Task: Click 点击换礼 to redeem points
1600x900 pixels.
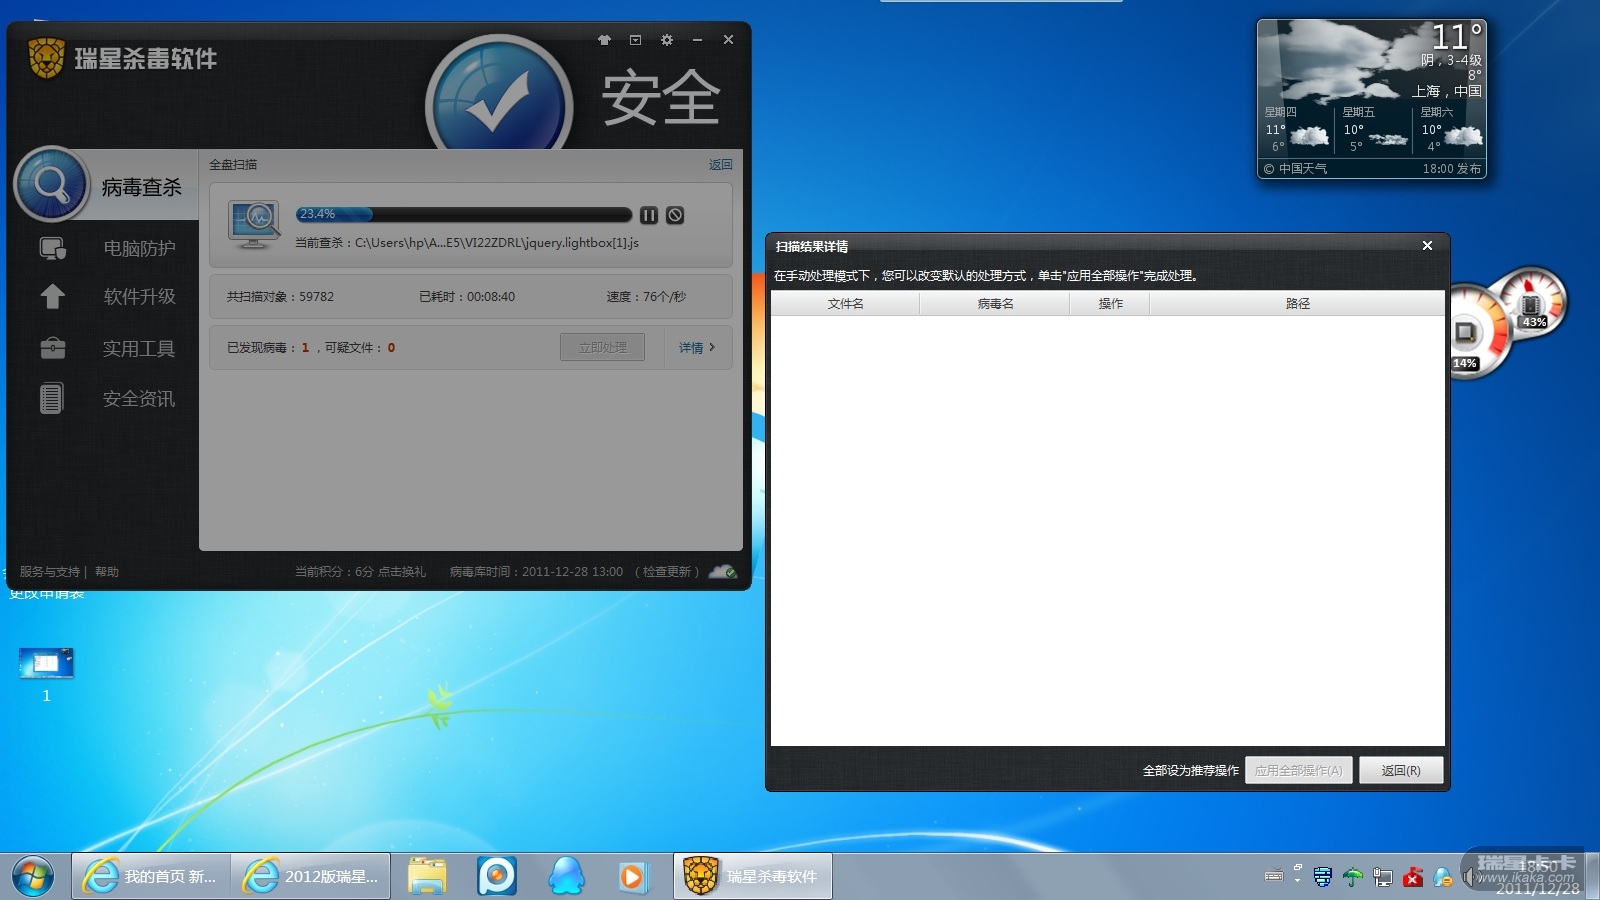Action: pos(402,572)
